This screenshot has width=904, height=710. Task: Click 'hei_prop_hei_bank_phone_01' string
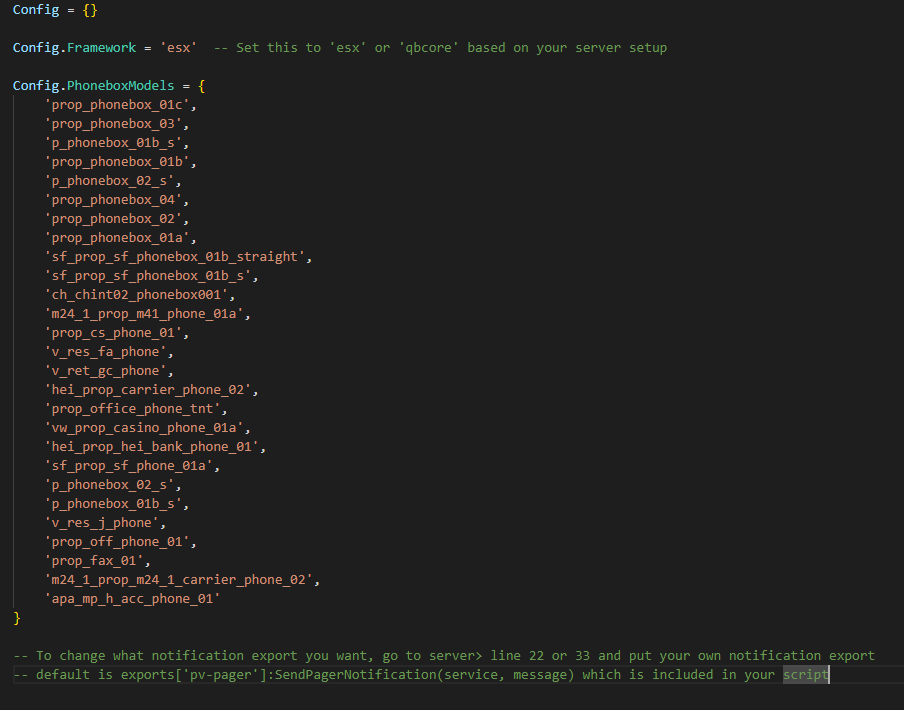click(152, 447)
